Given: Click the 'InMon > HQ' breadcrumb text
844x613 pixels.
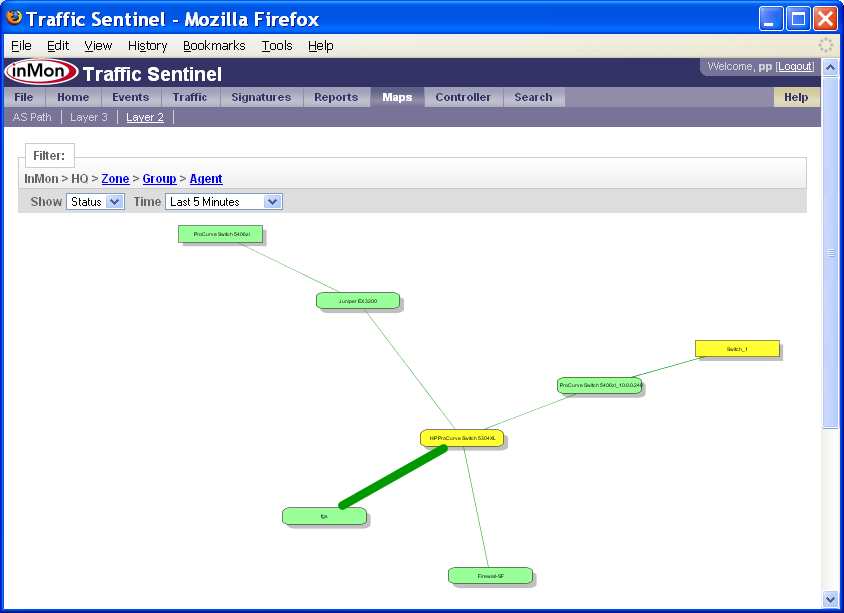Looking at the screenshot, I should point(56,179).
